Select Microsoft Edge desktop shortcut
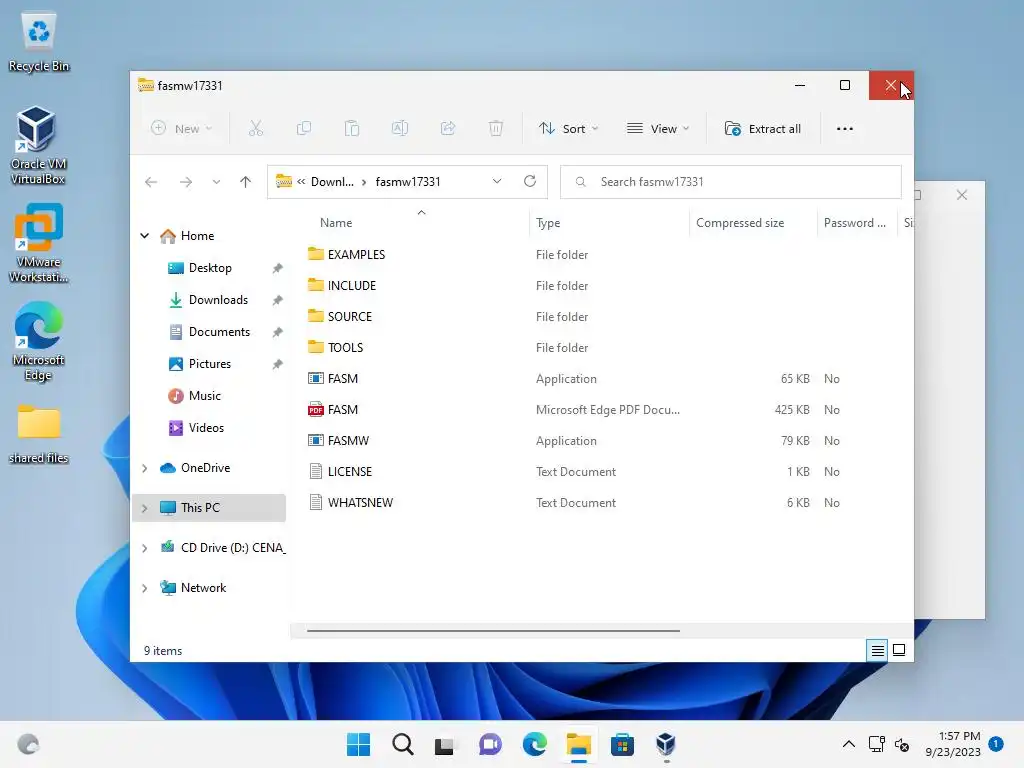The image size is (1024, 768). coord(38,341)
